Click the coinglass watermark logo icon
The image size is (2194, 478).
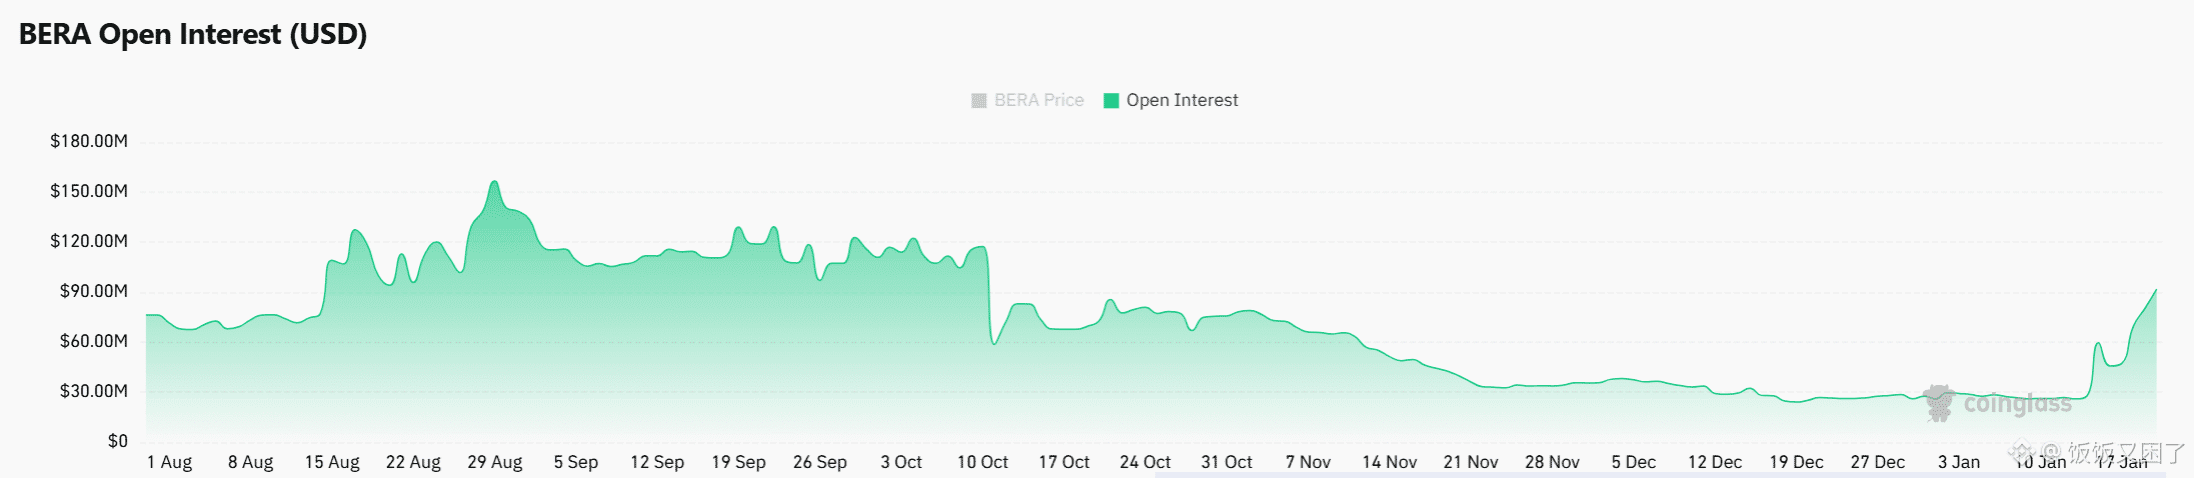tap(1939, 402)
